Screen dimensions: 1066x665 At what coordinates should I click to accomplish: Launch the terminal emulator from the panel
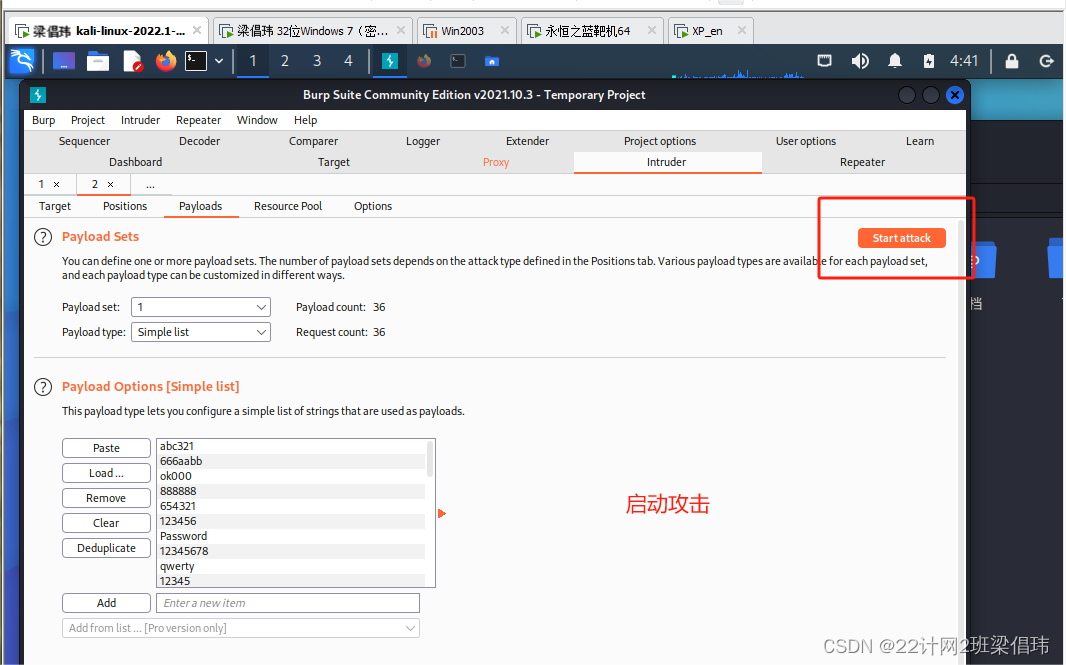(x=196, y=61)
